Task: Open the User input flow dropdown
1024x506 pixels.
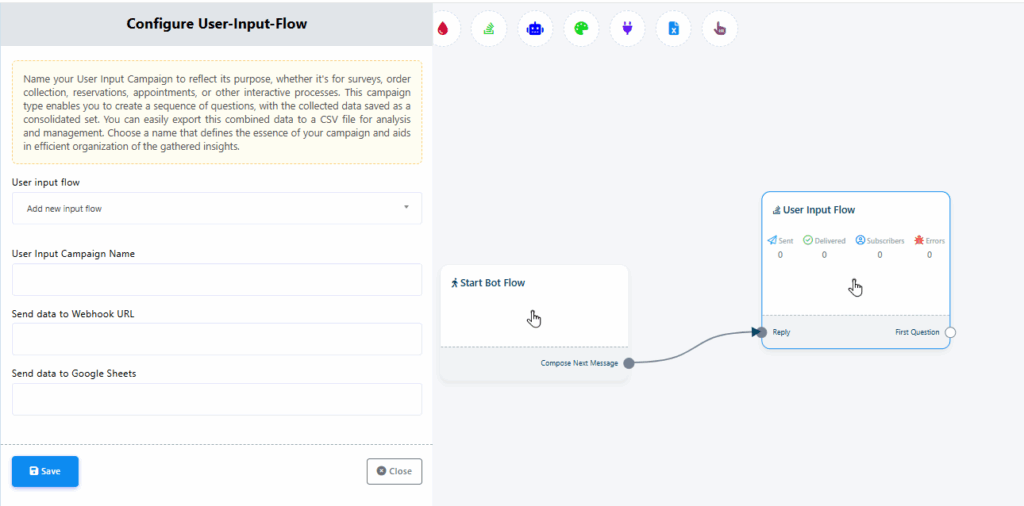Action: pos(217,208)
